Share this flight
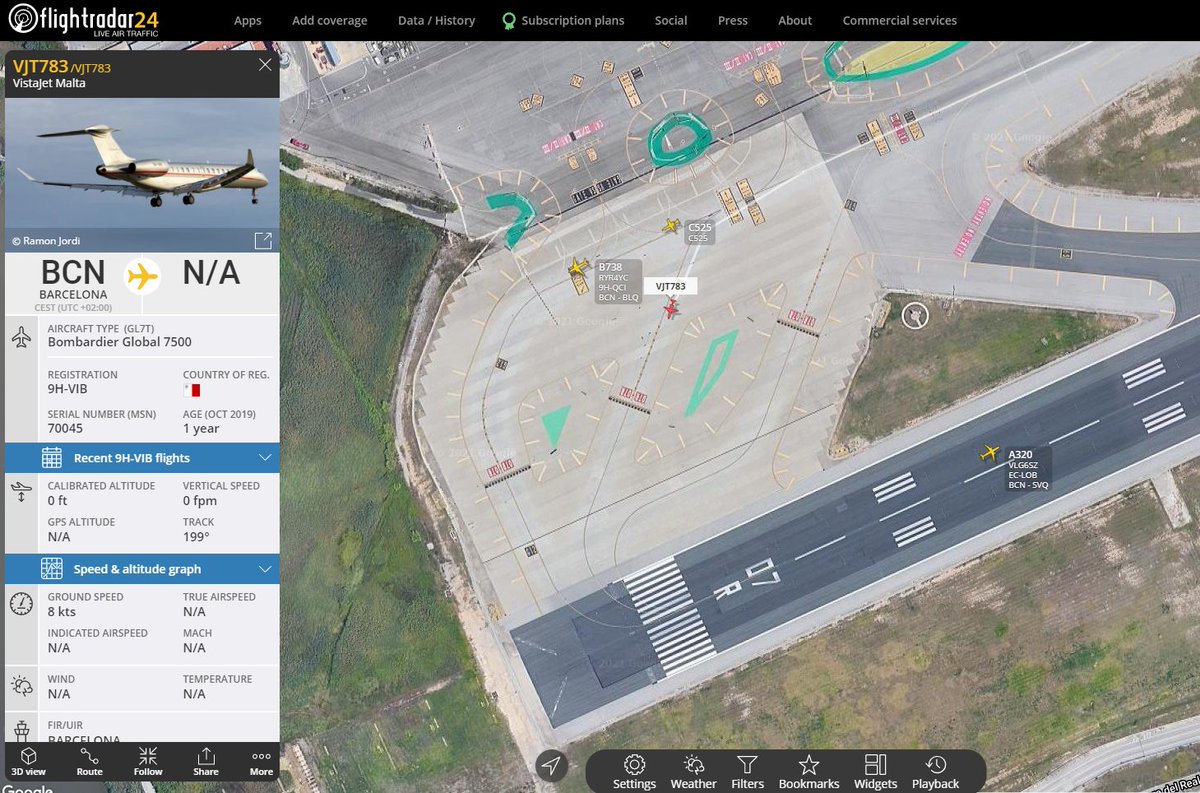Screen dimensions: 1200x793 point(206,762)
